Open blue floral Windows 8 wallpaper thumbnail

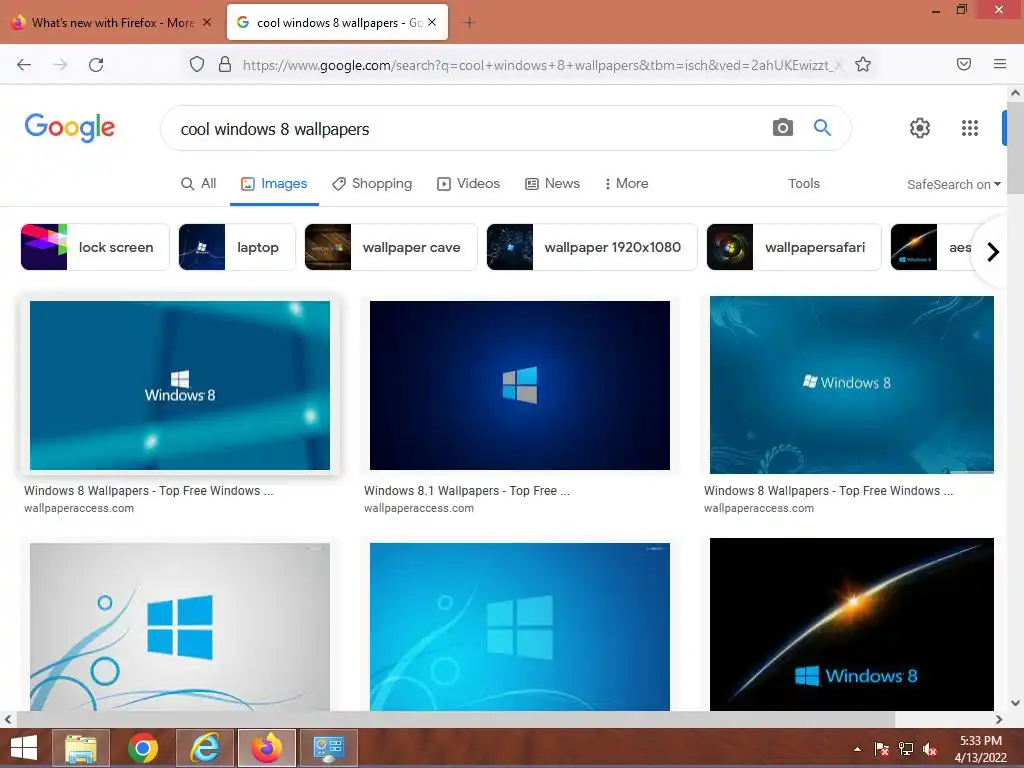[852, 385]
